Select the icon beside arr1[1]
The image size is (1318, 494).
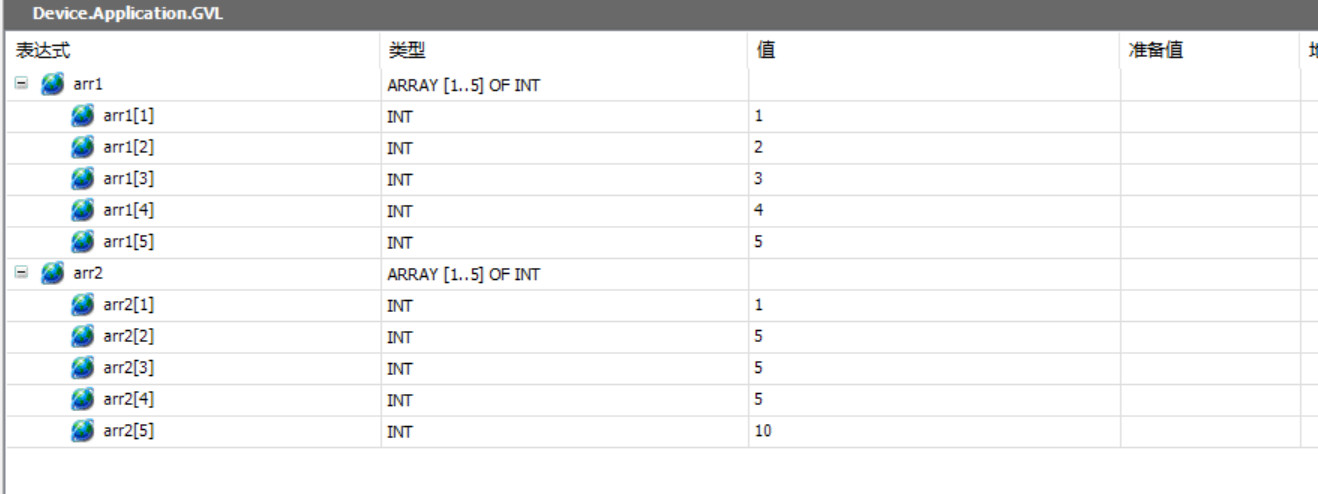(x=82, y=116)
